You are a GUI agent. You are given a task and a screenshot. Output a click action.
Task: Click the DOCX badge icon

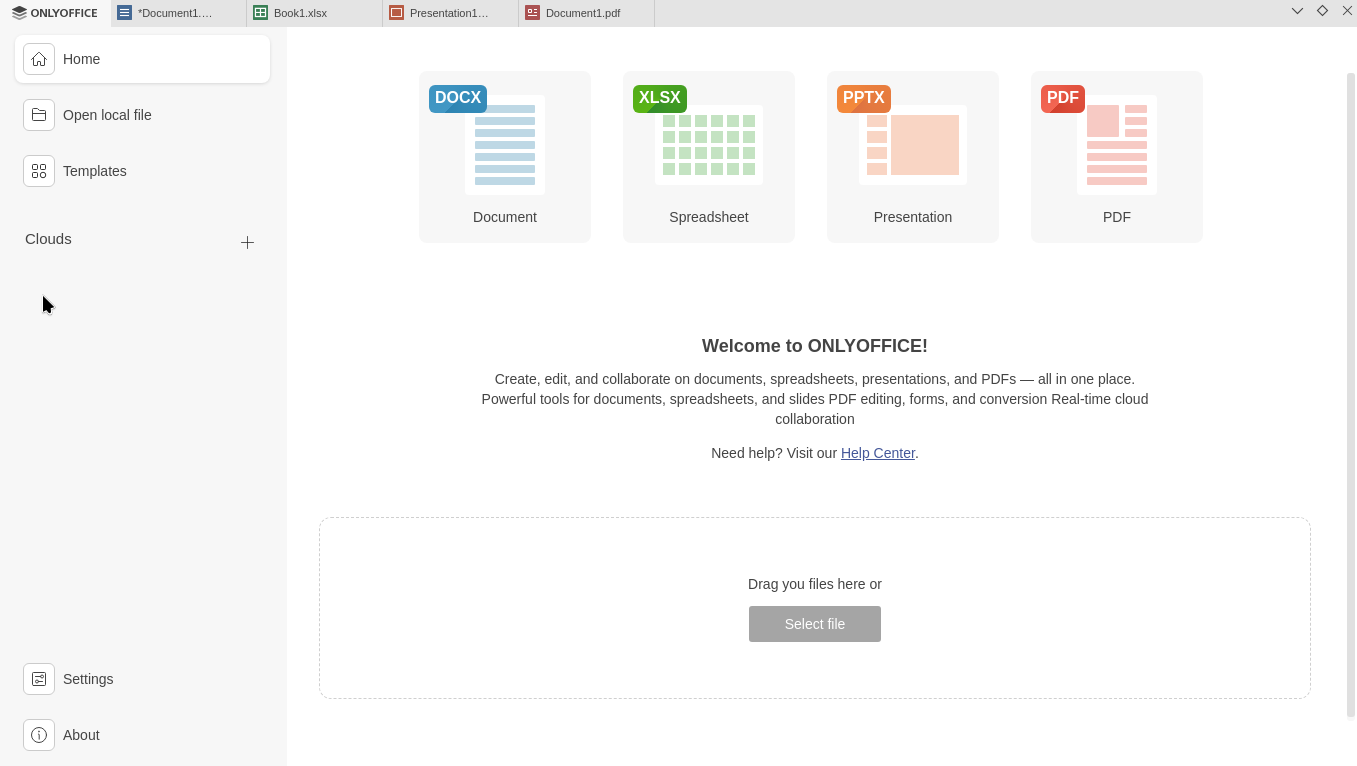point(458,98)
